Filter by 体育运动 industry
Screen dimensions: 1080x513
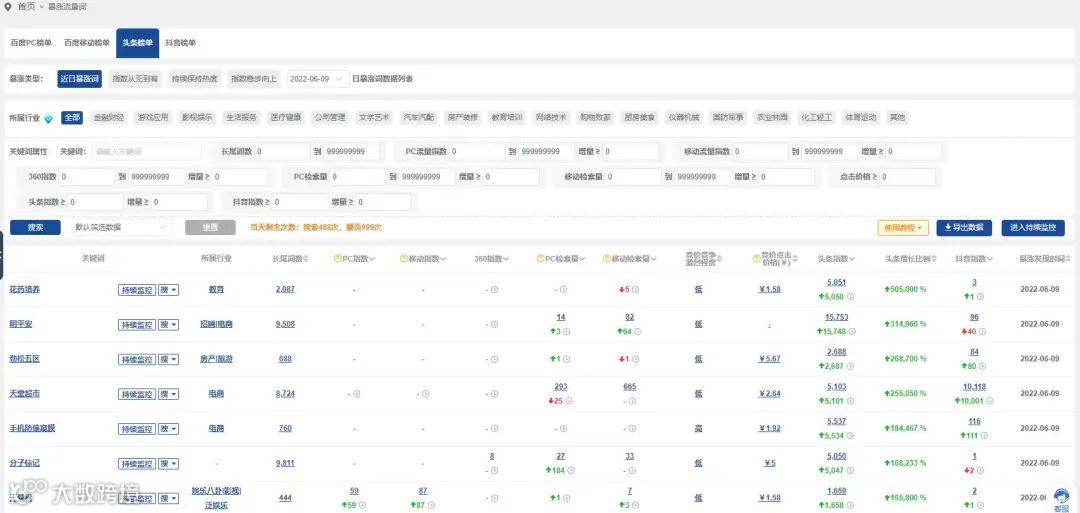click(862, 118)
